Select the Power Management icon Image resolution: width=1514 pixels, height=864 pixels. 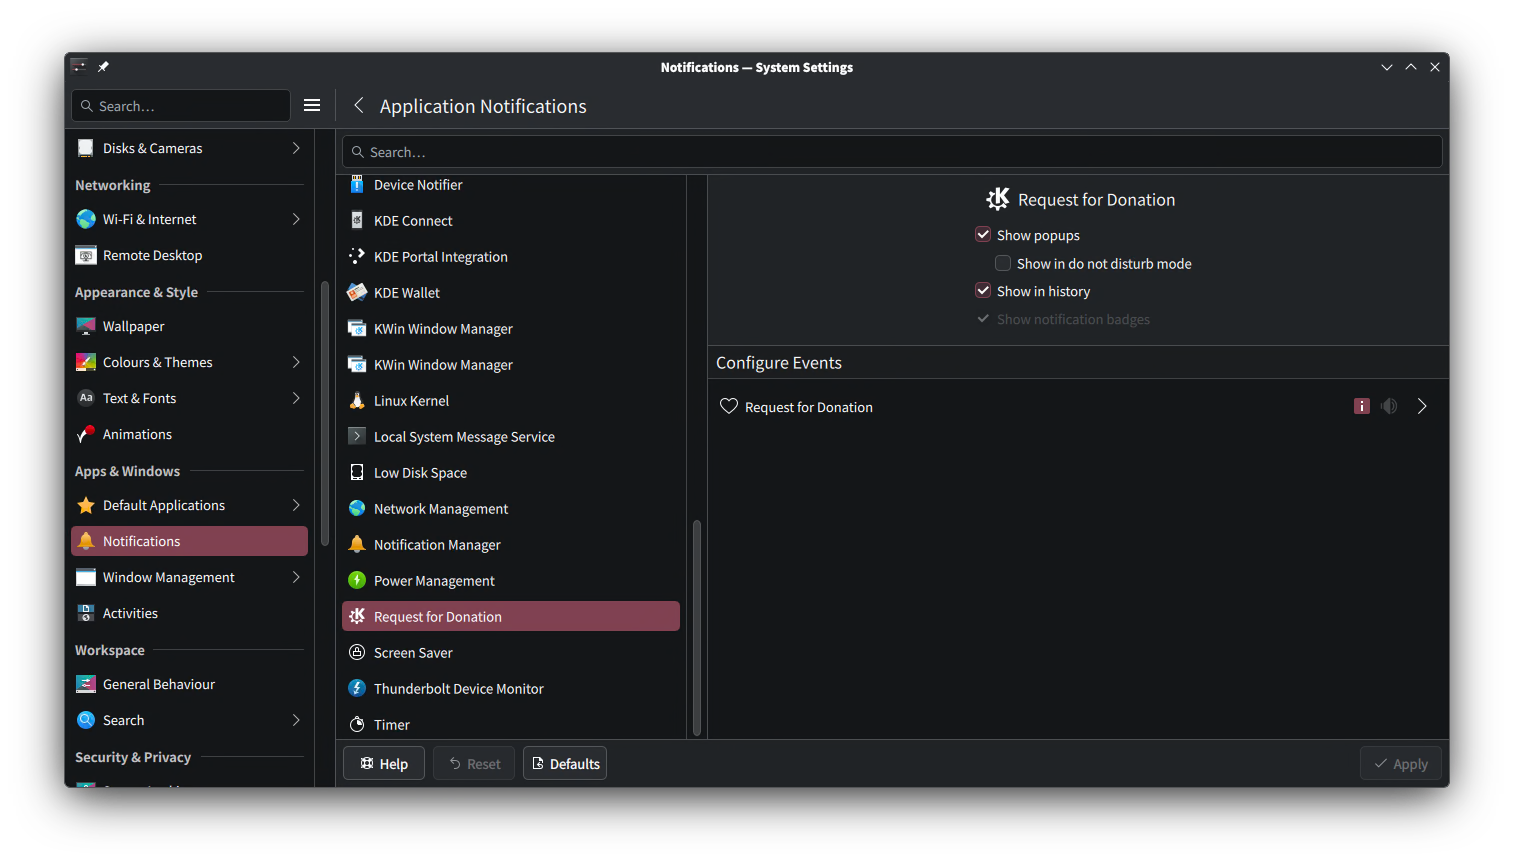tap(357, 581)
